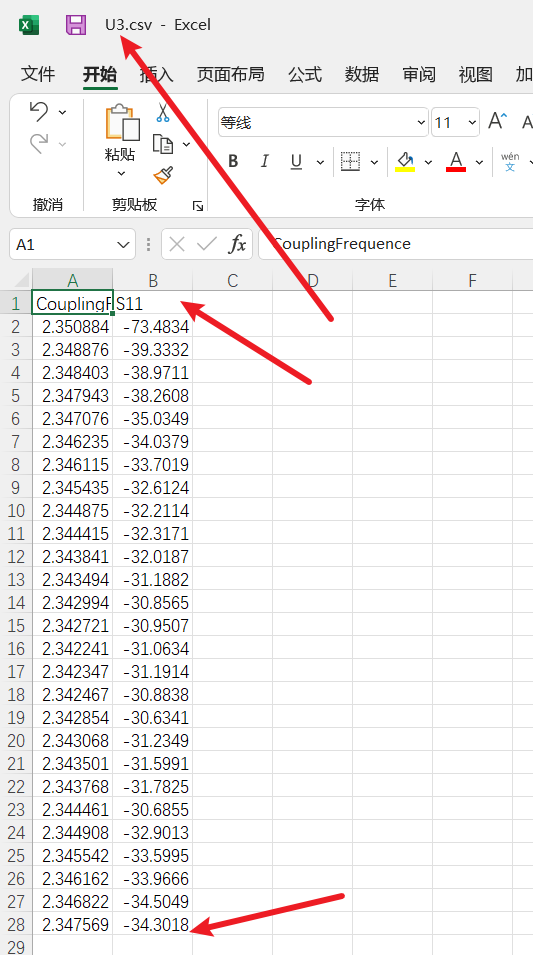Viewport: 533px width, 955px height.
Task: Click the redo arrow icon
Action: click(x=39, y=144)
